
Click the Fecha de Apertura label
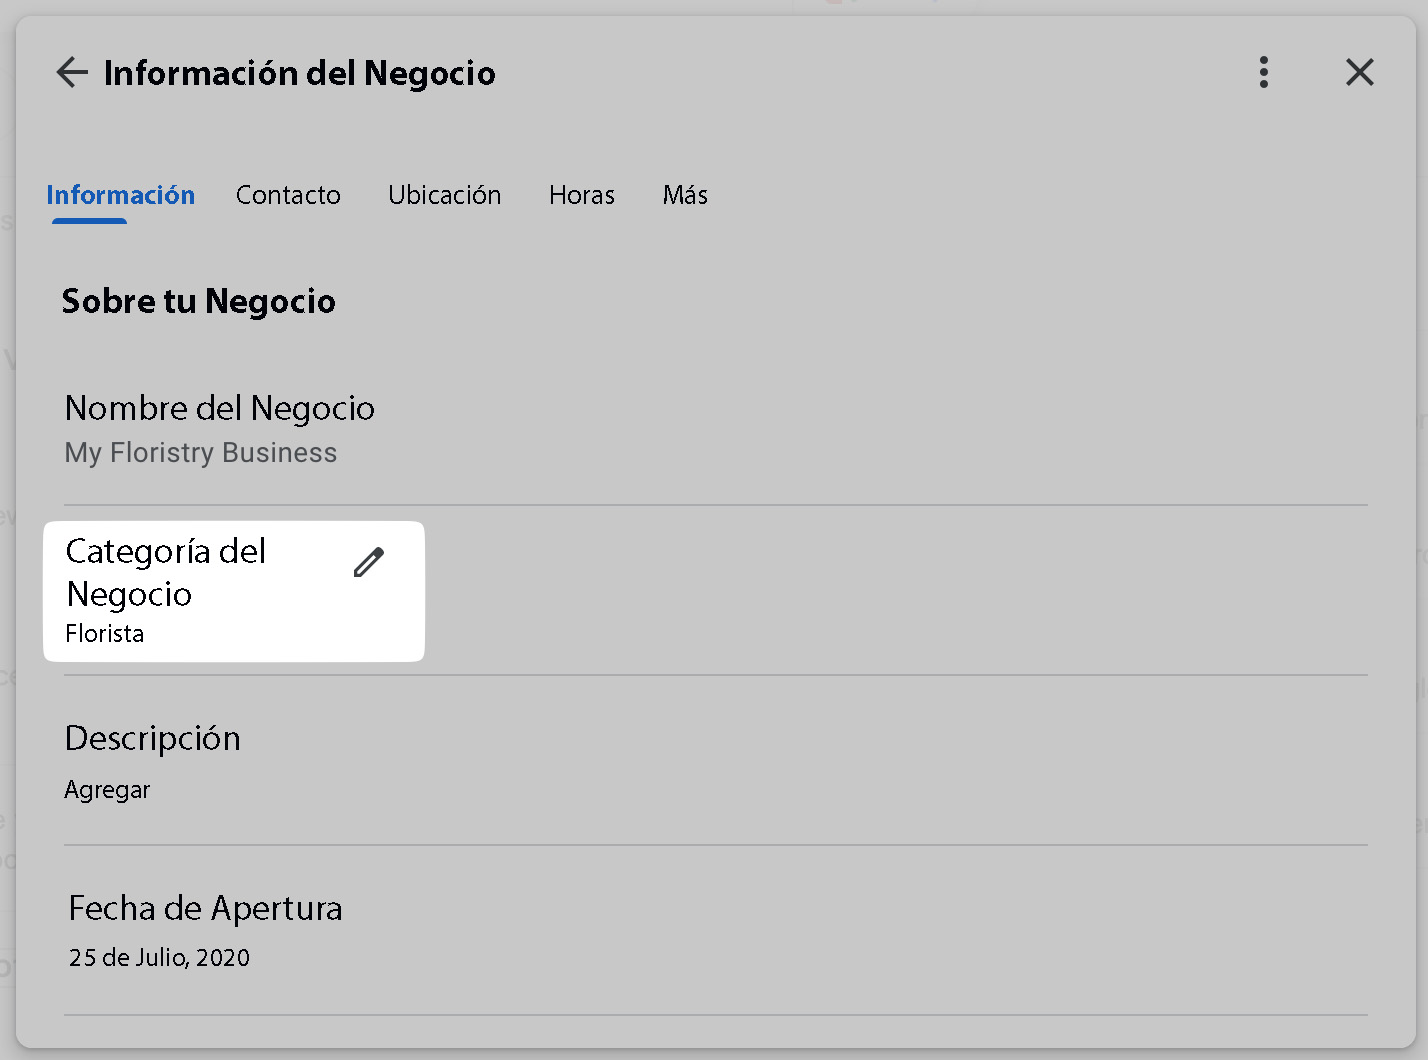click(x=206, y=908)
